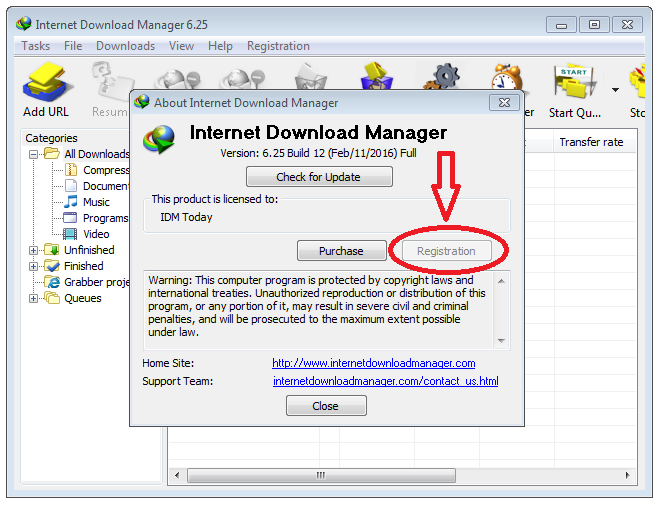Click the Add URL toolbar icon
Image resolution: width=659 pixels, height=506 pixels.
tap(46, 82)
